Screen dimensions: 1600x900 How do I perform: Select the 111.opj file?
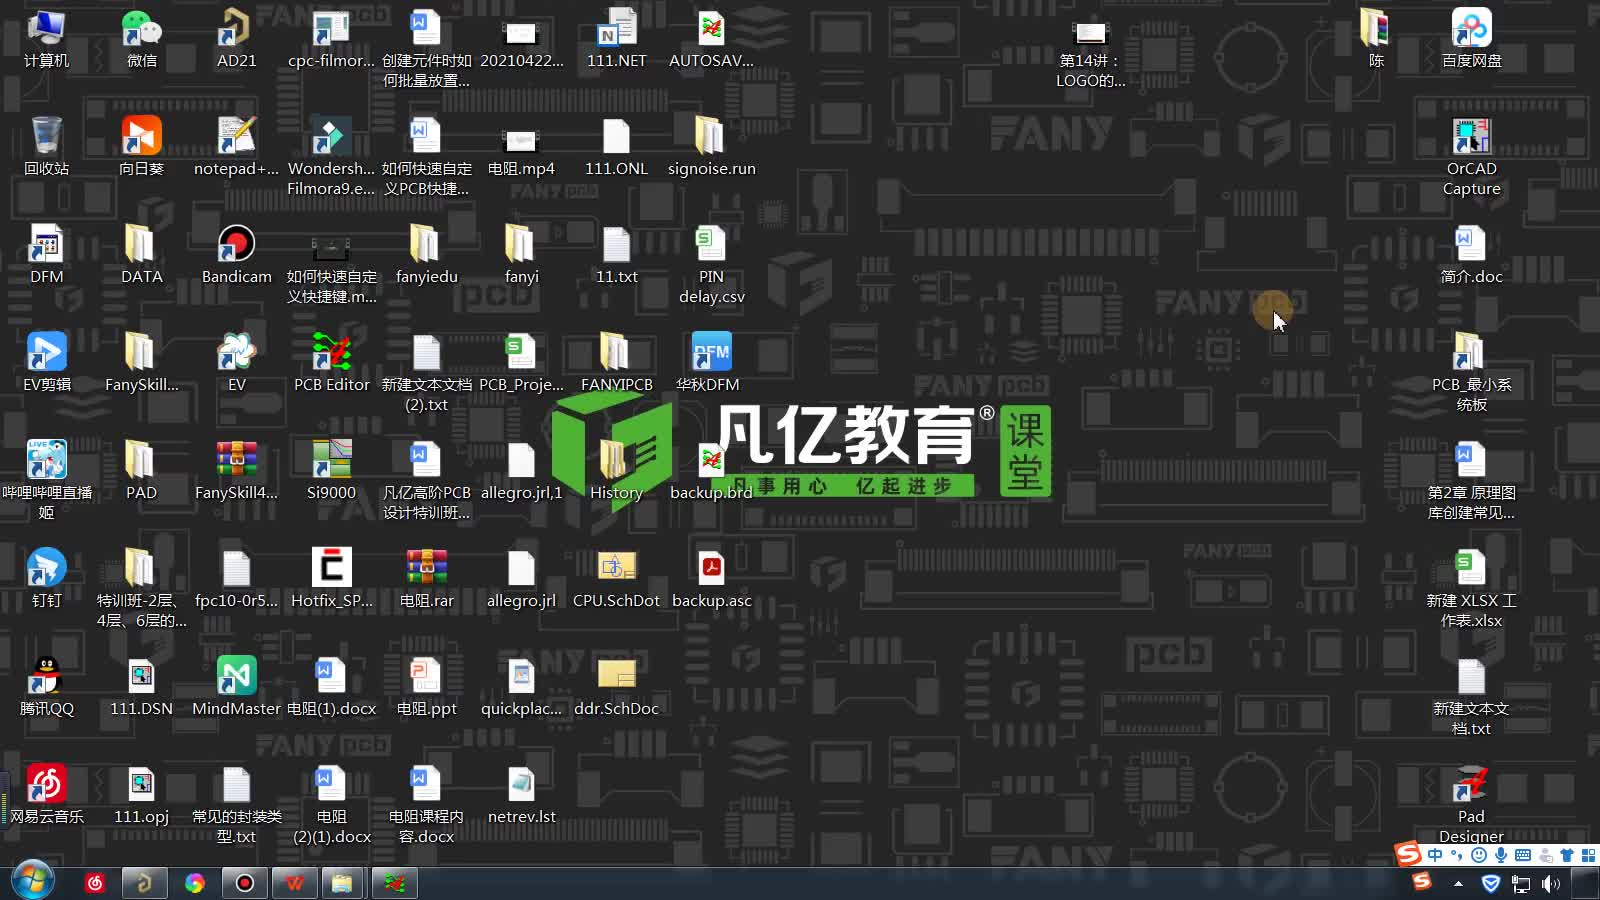click(x=141, y=794)
